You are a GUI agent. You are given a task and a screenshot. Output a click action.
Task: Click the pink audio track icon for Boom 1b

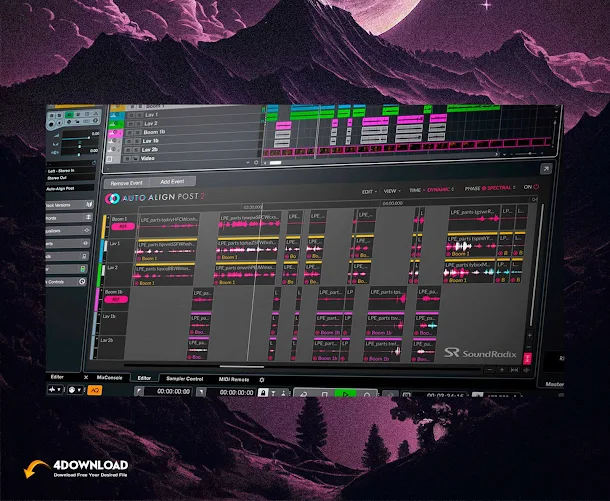[x=115, y=133]
